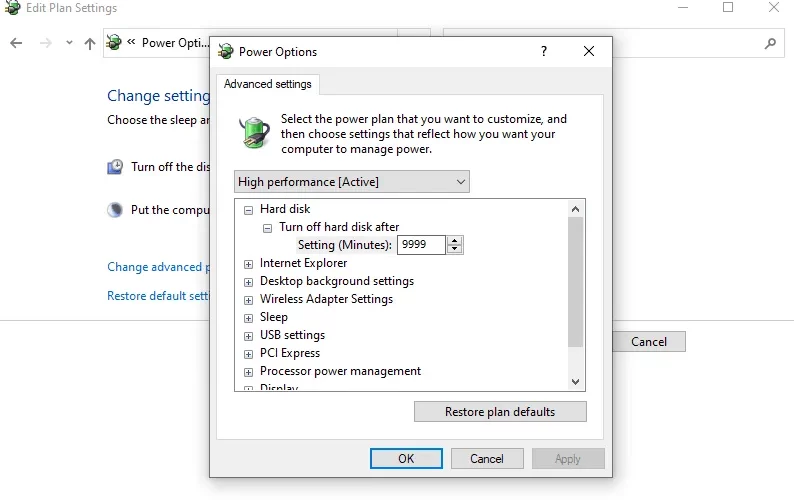Increase minutes with the spinner up arrow
This screenshot has height=500, width=794.
[455, 241]
